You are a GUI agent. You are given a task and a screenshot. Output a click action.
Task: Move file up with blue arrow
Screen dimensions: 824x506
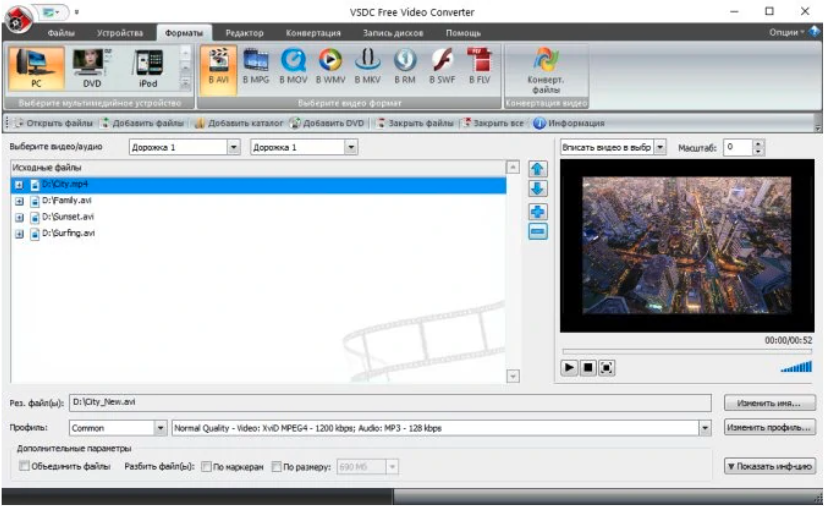[538, 169]
